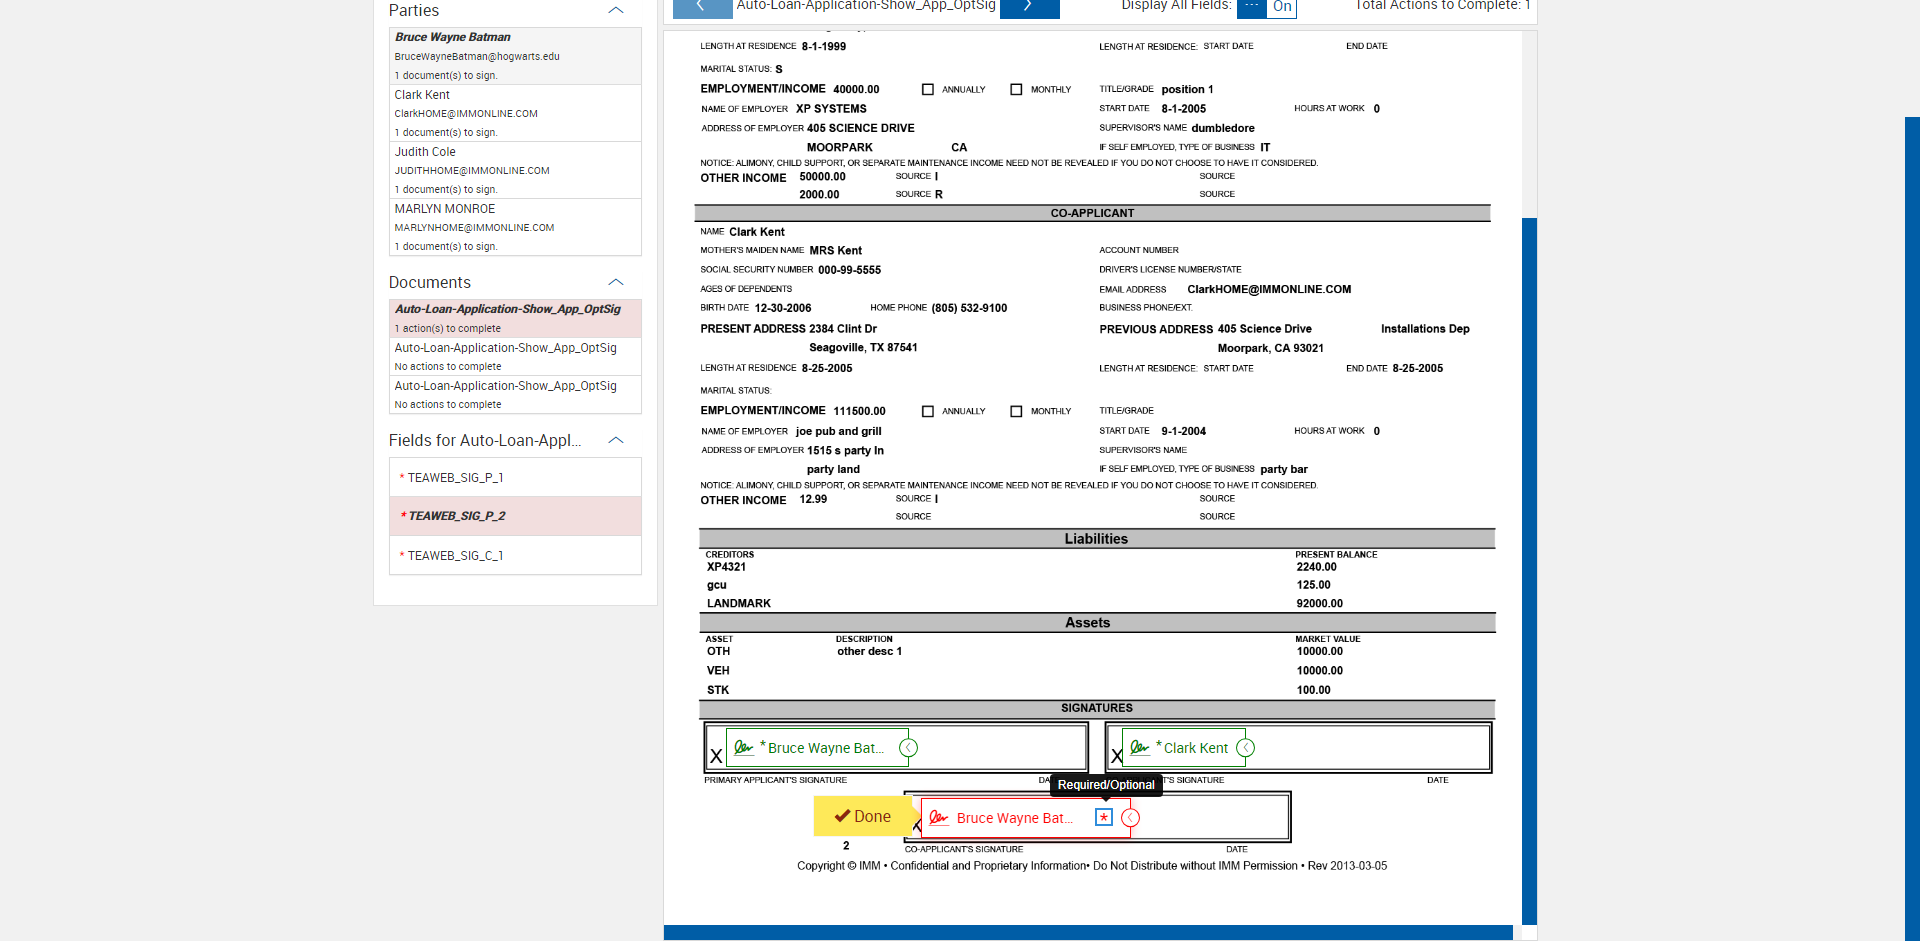Image resolution: width=1920 pixels, height=941 pixels.
Task: Click the email BruceWayneBatman@hogwarts.edu
Action: point(477,57)
